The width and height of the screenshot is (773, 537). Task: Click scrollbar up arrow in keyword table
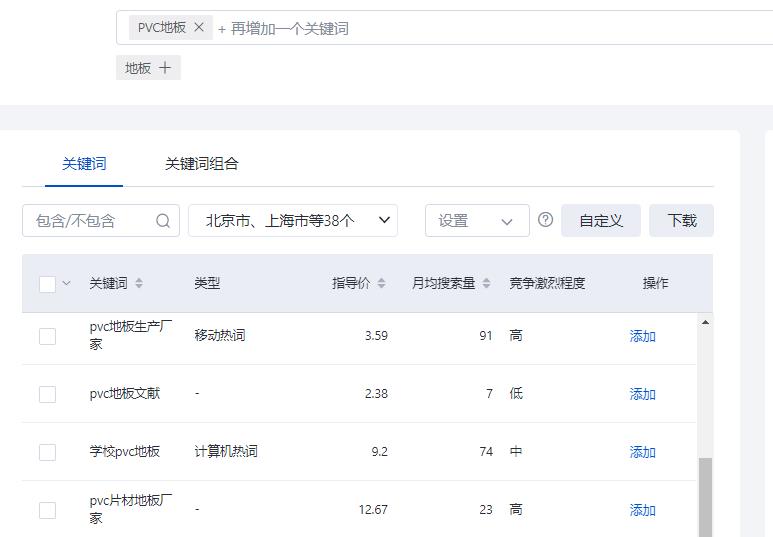[x=705, y=323]
